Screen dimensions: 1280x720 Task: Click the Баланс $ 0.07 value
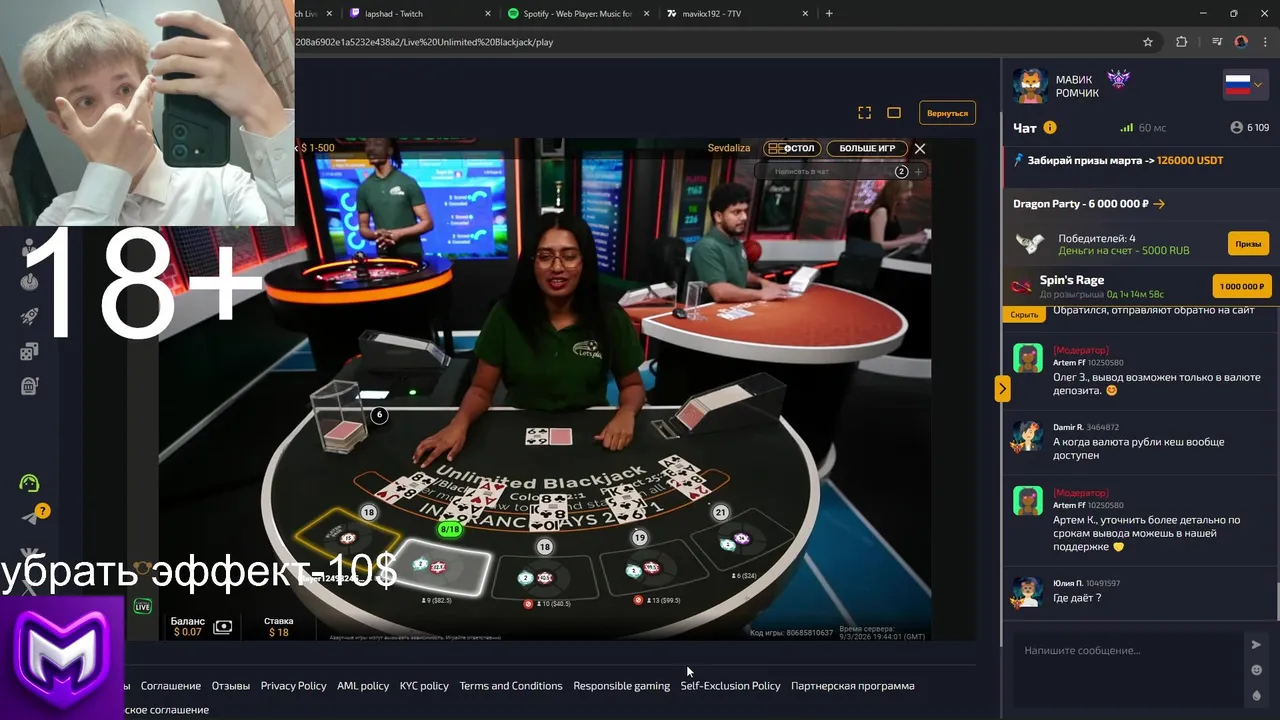coord(187,632)
